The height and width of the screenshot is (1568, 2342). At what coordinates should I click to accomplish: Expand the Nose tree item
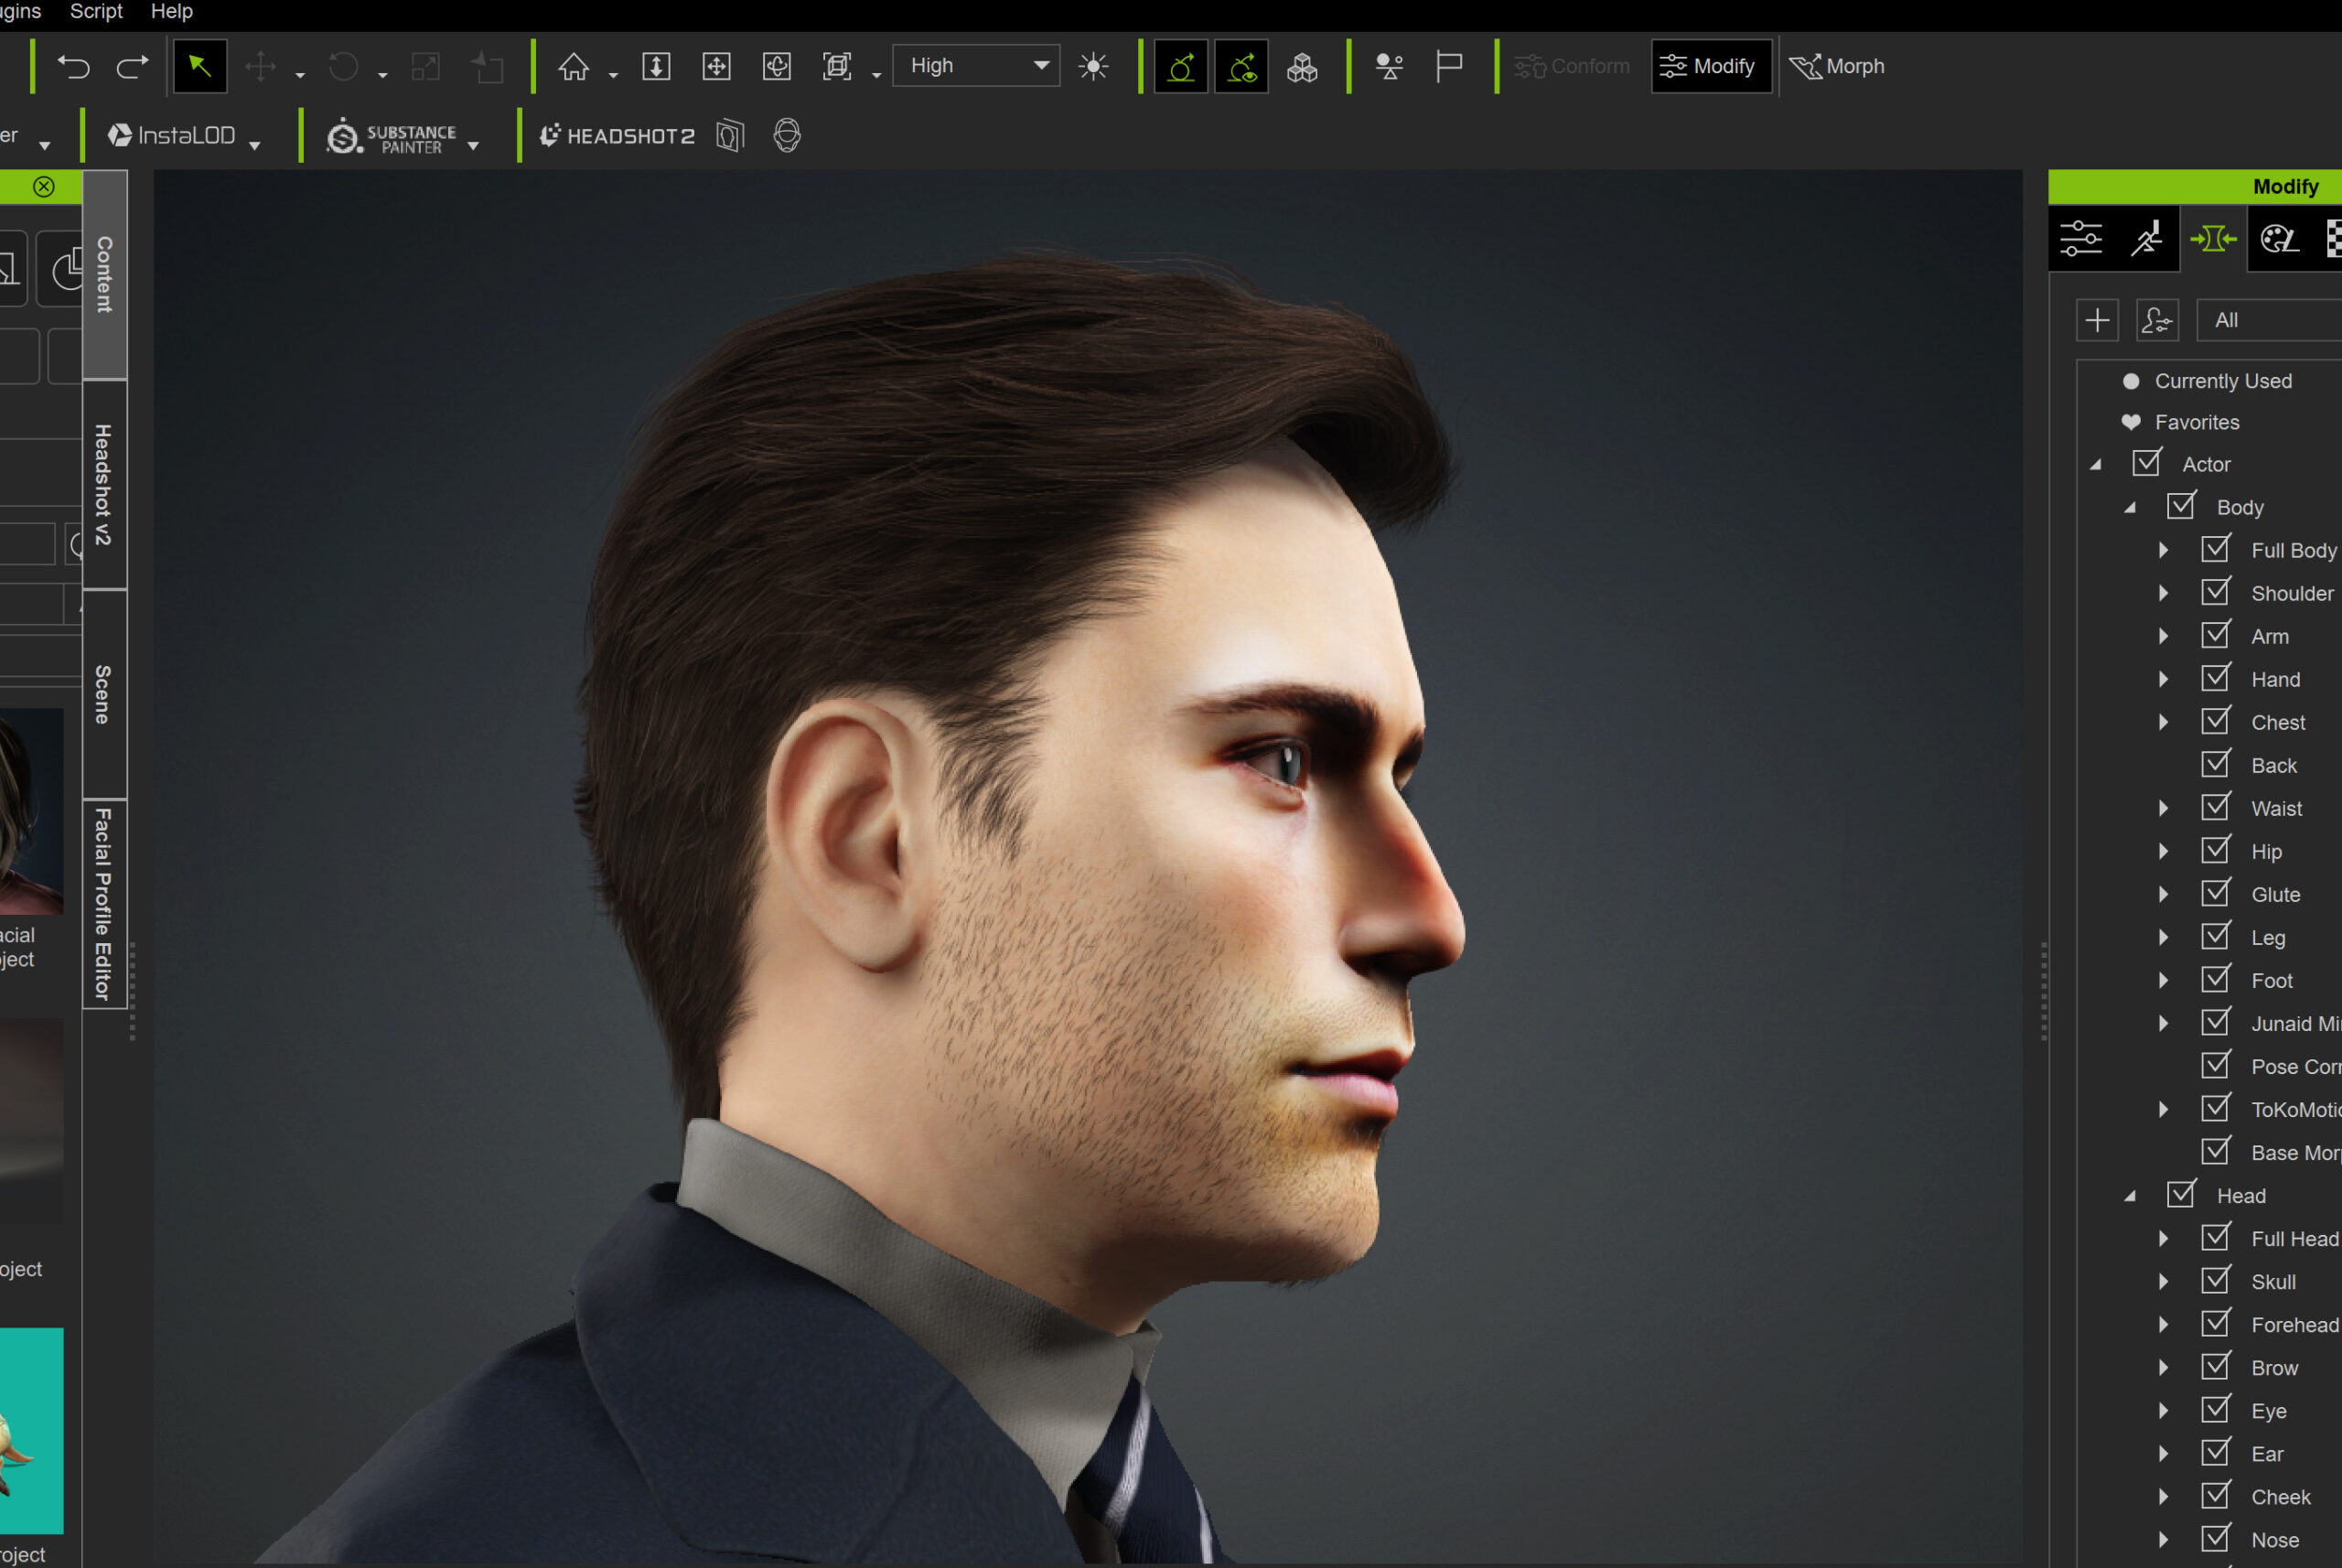pos(2163,1540)
